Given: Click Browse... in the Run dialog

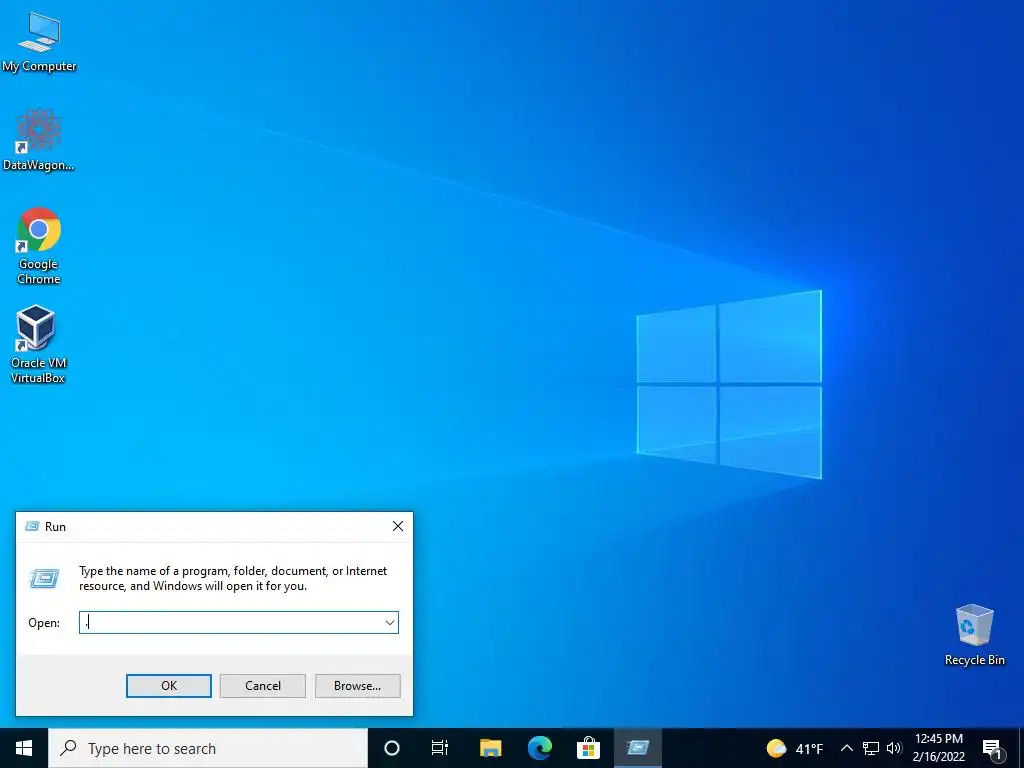Looking at the screenshot, I should pos(357,686).
